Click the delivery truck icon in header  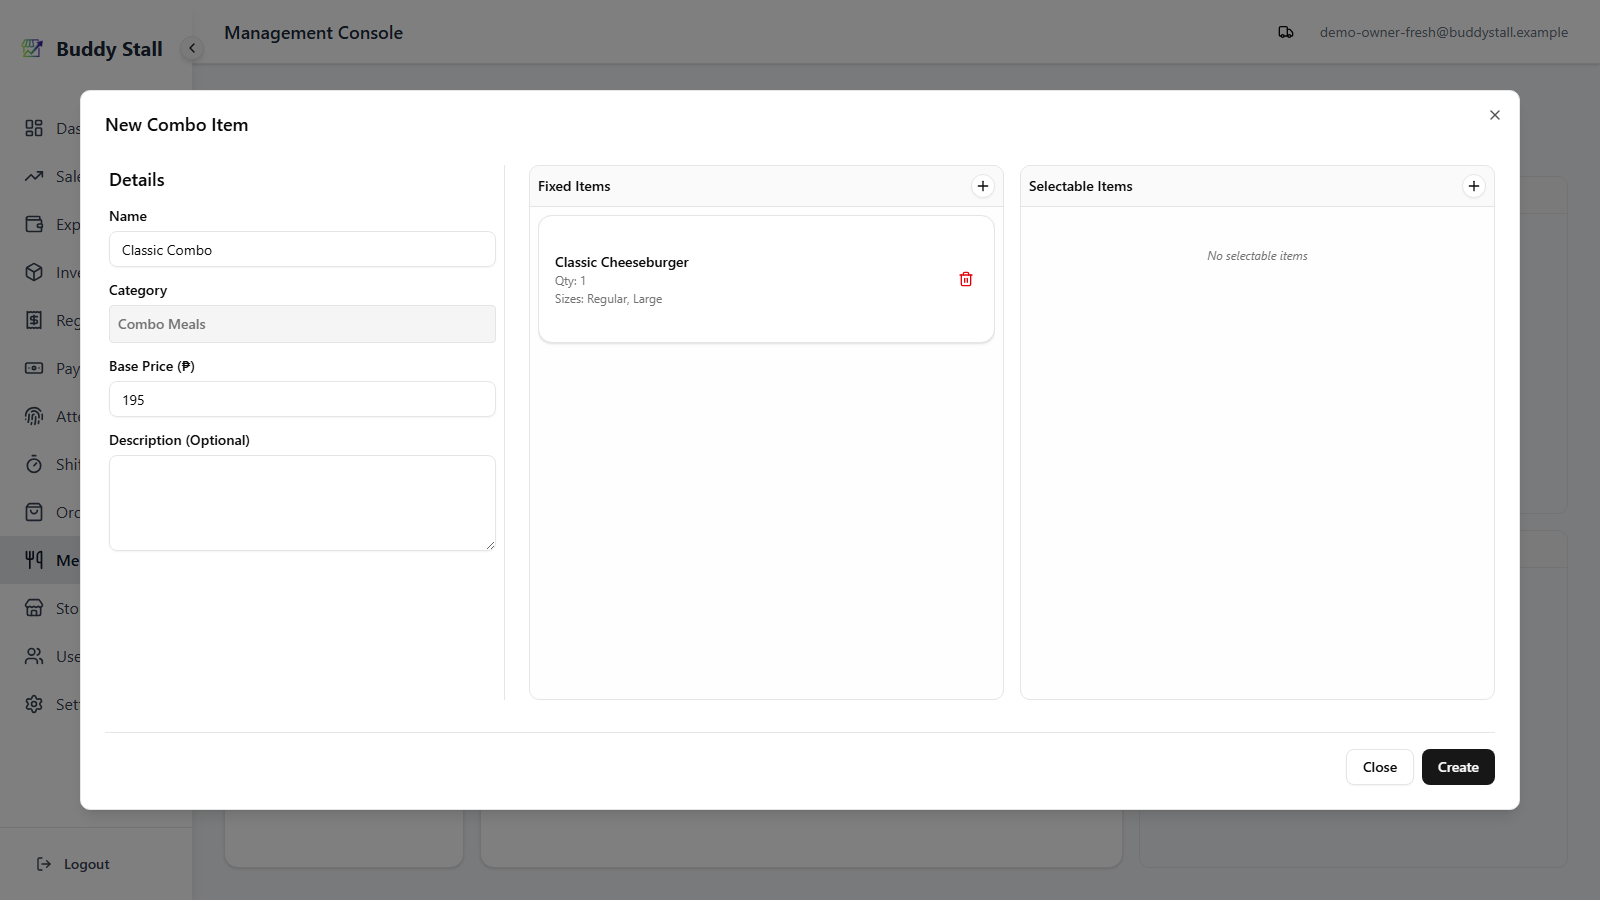click(1286, 32)
